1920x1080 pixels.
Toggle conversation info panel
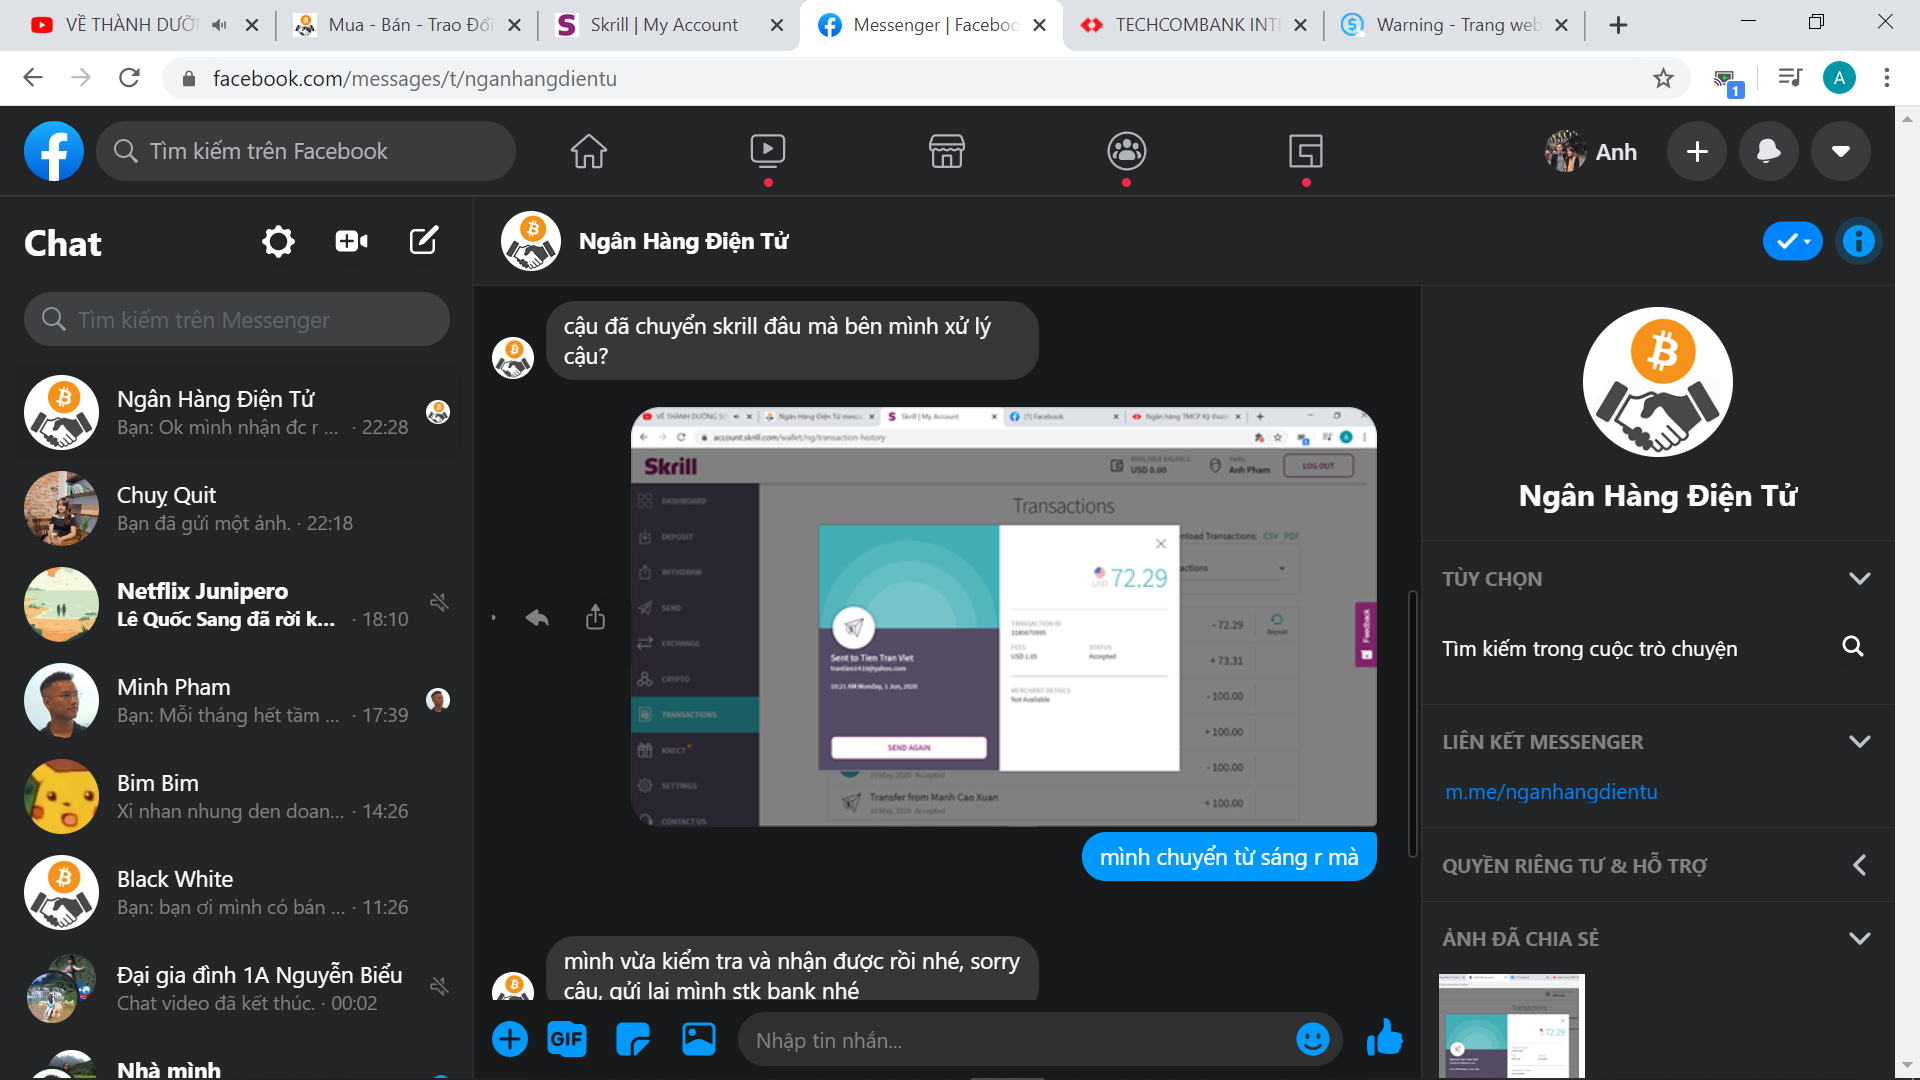click(x=1858, y=241)
